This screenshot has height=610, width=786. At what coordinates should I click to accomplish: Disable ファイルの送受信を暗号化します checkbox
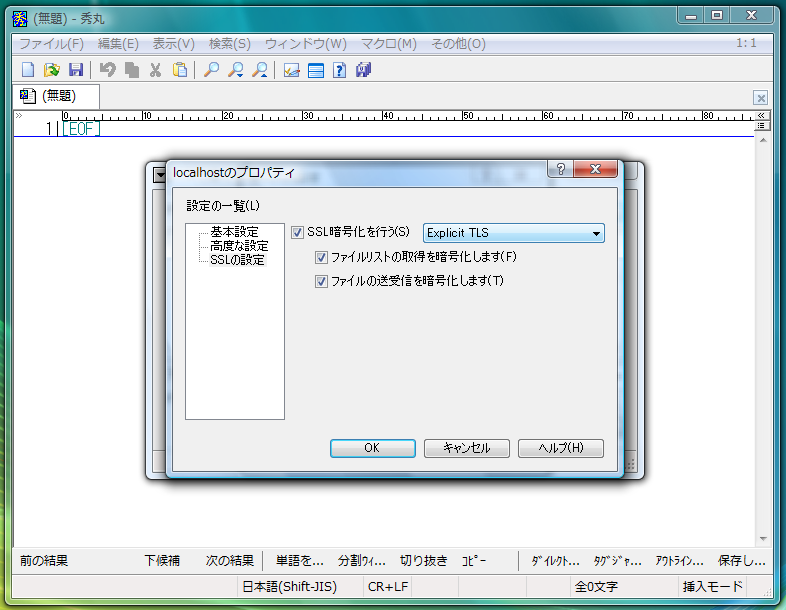(321, 281)
